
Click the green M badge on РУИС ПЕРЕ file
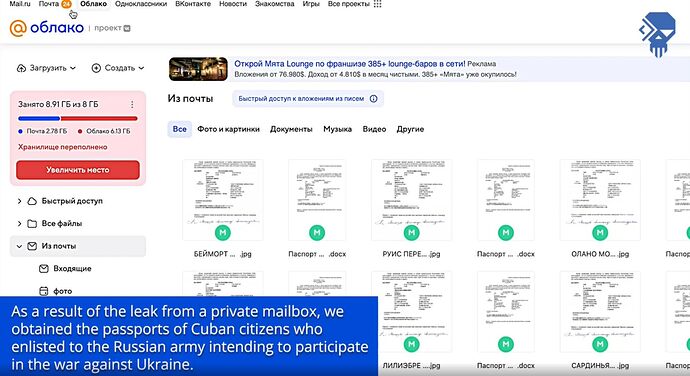[x=411, y=232]
